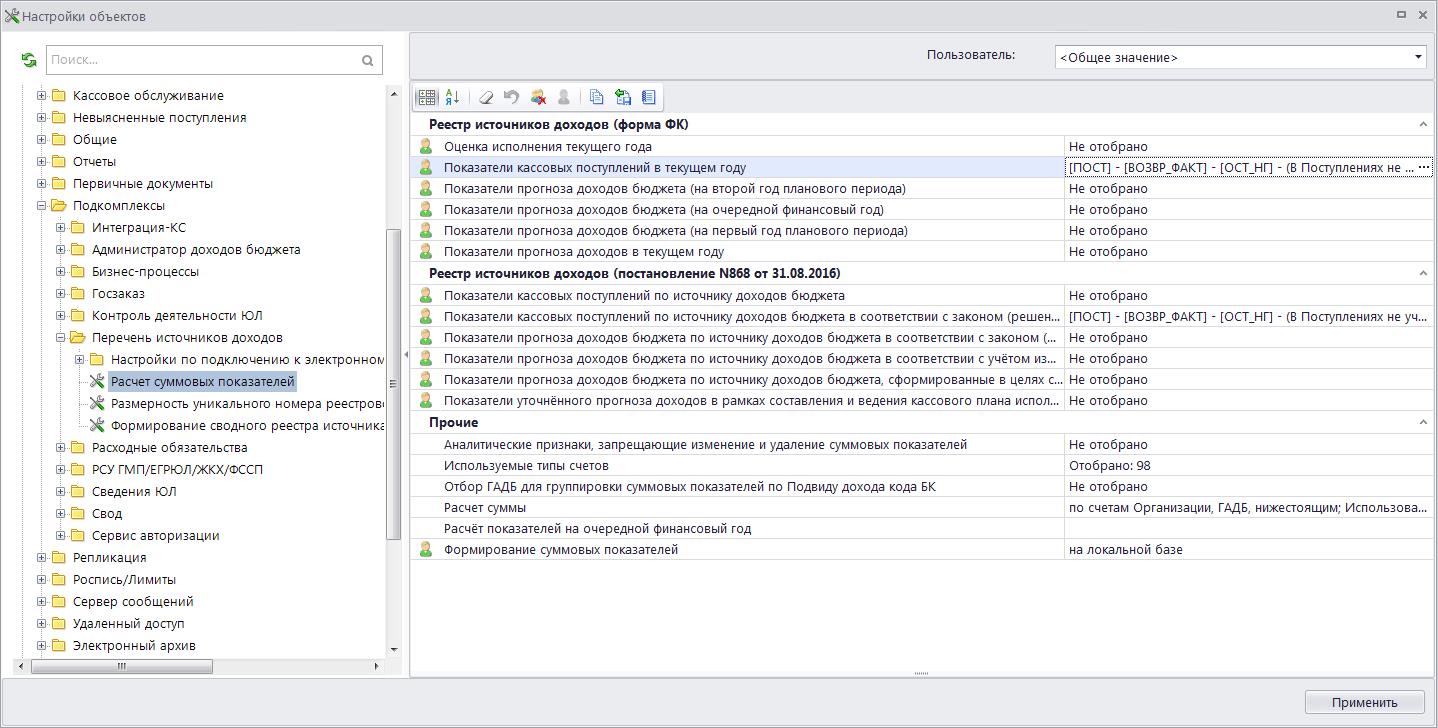Open the Пользователь dropdown
The height and width of the screenshot is (728, 1438).
1418,57
